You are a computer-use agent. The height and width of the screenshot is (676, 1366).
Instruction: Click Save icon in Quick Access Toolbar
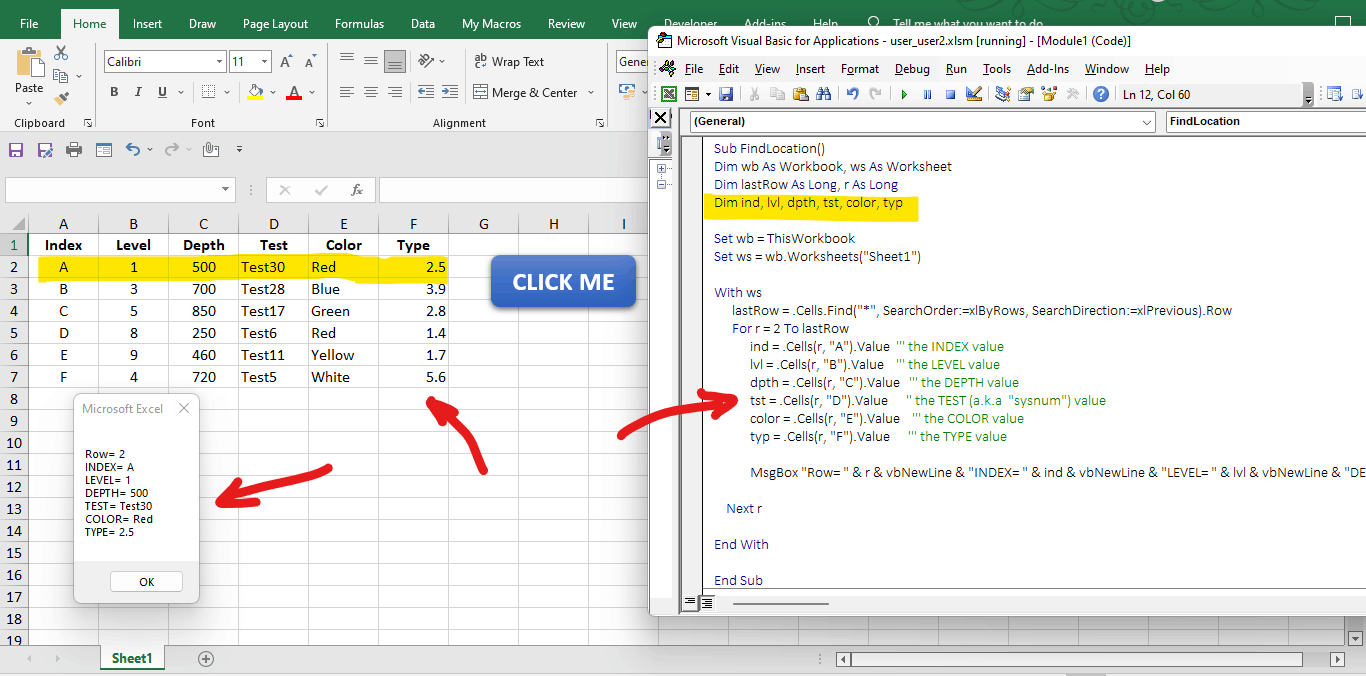[16, 150]
